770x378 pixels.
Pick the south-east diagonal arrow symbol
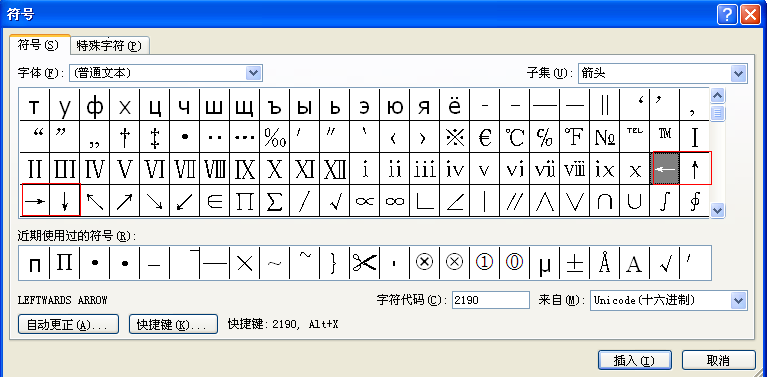[x=155, y=201]
